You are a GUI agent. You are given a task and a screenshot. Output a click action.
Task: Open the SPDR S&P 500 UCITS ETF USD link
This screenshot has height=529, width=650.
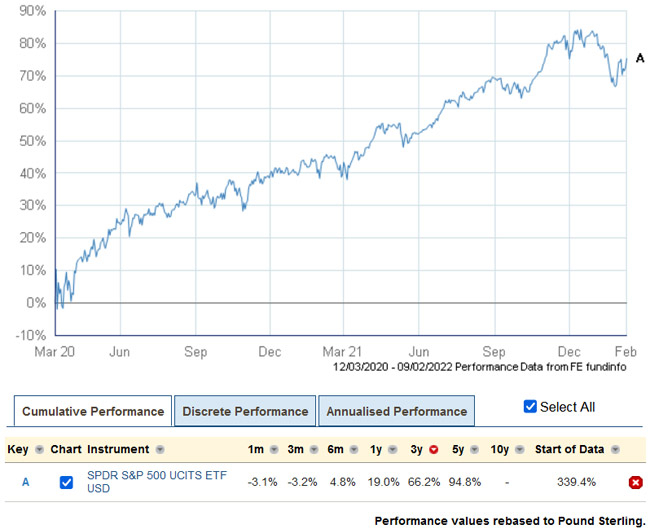tap(157, 482)
